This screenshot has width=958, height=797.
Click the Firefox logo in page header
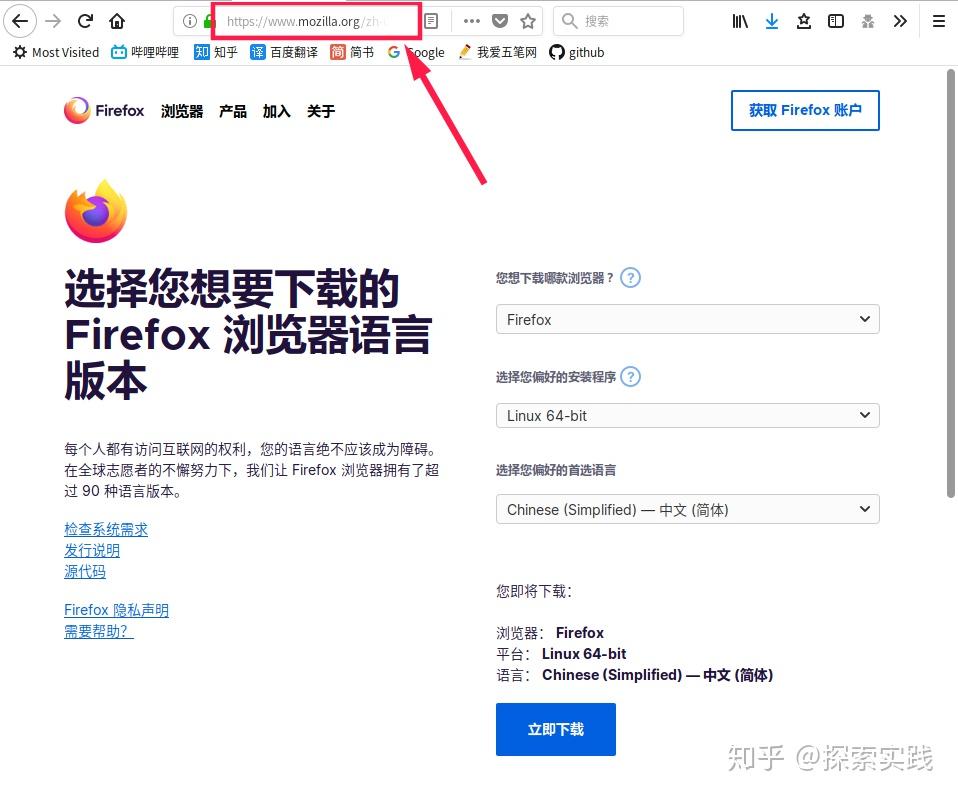[104, 111]
